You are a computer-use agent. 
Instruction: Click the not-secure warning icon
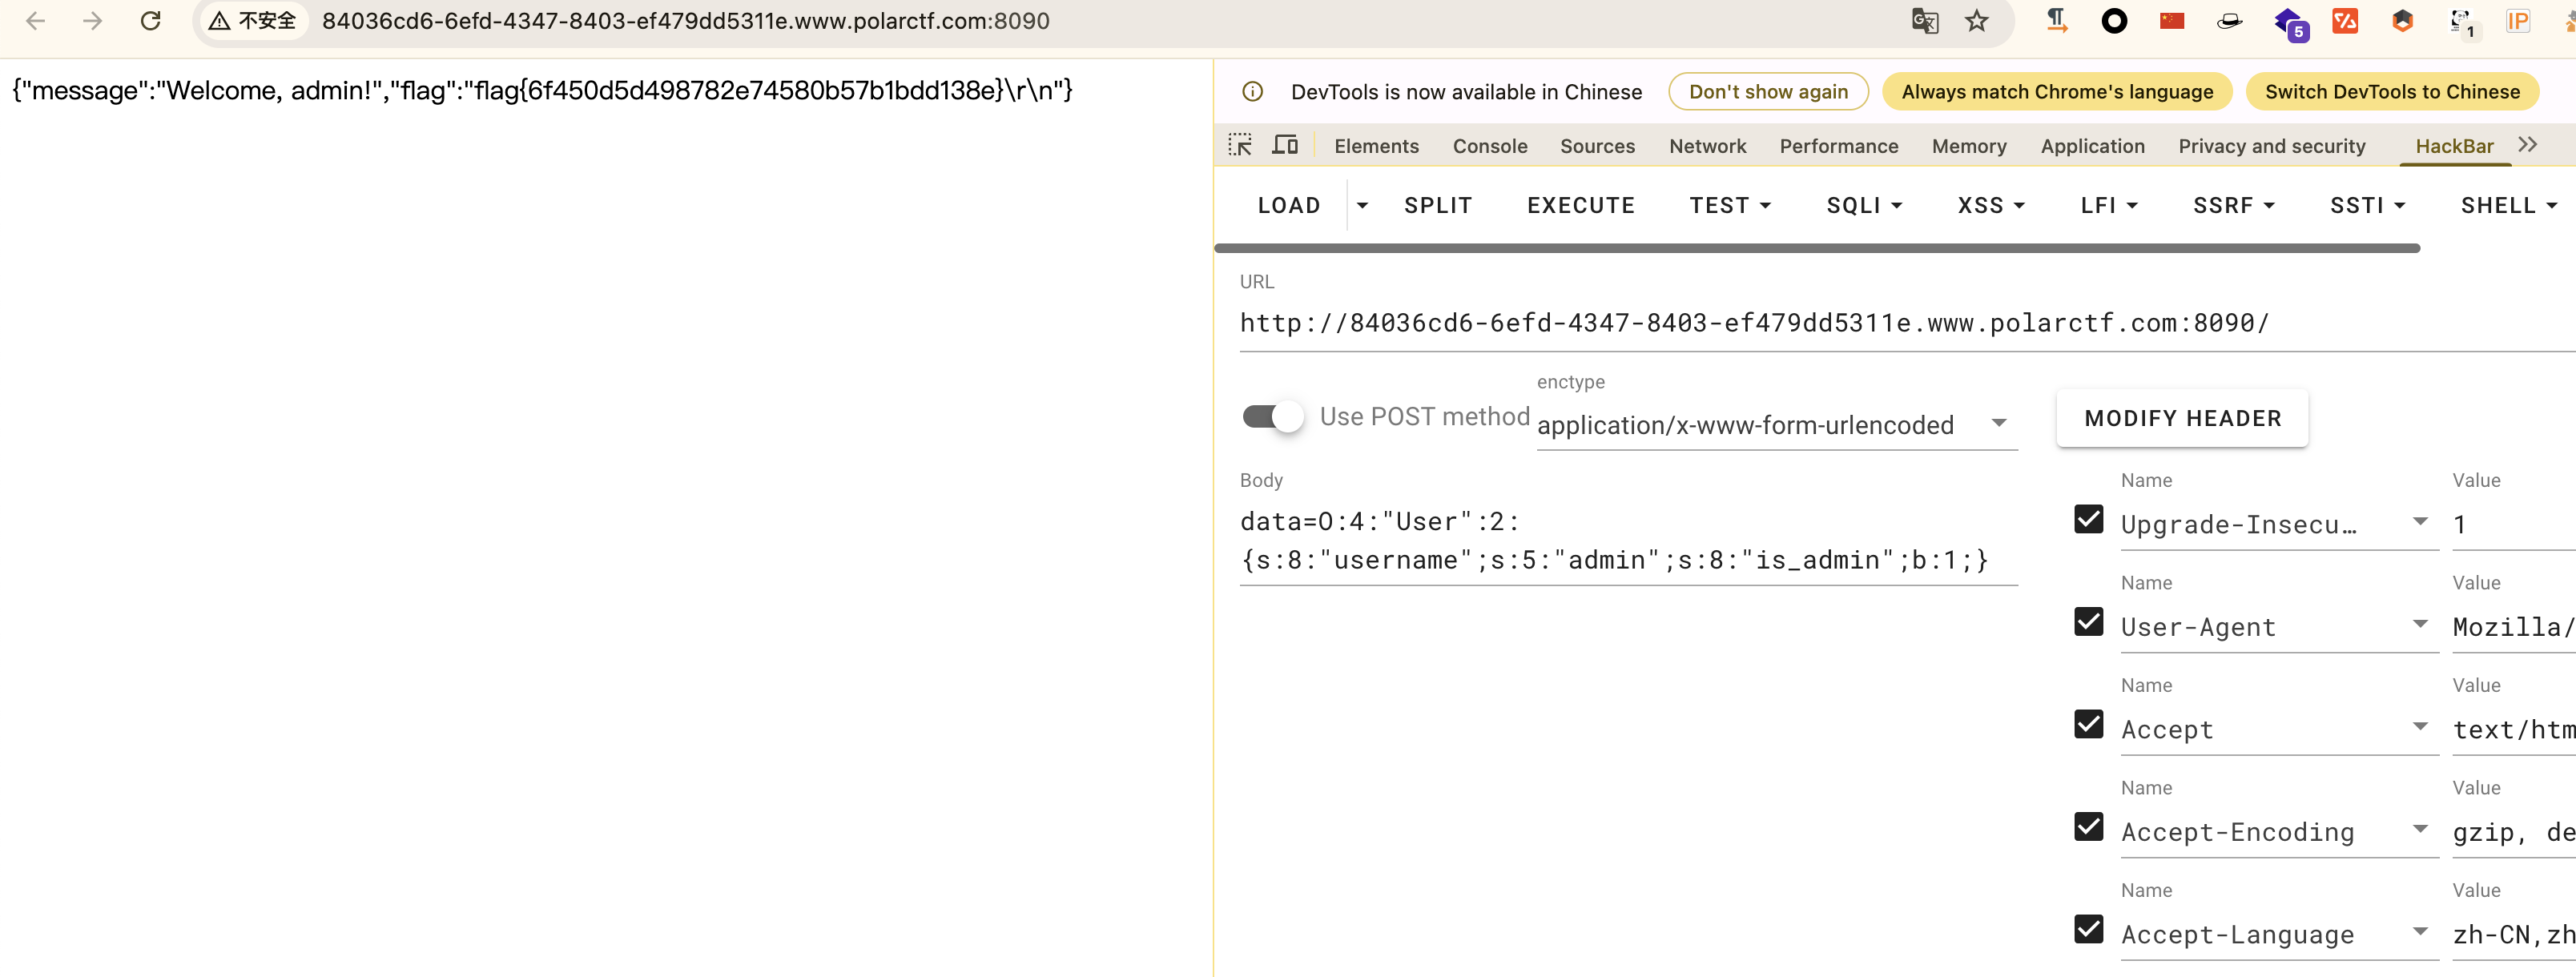pyautogui.click(x=220, y=21)
